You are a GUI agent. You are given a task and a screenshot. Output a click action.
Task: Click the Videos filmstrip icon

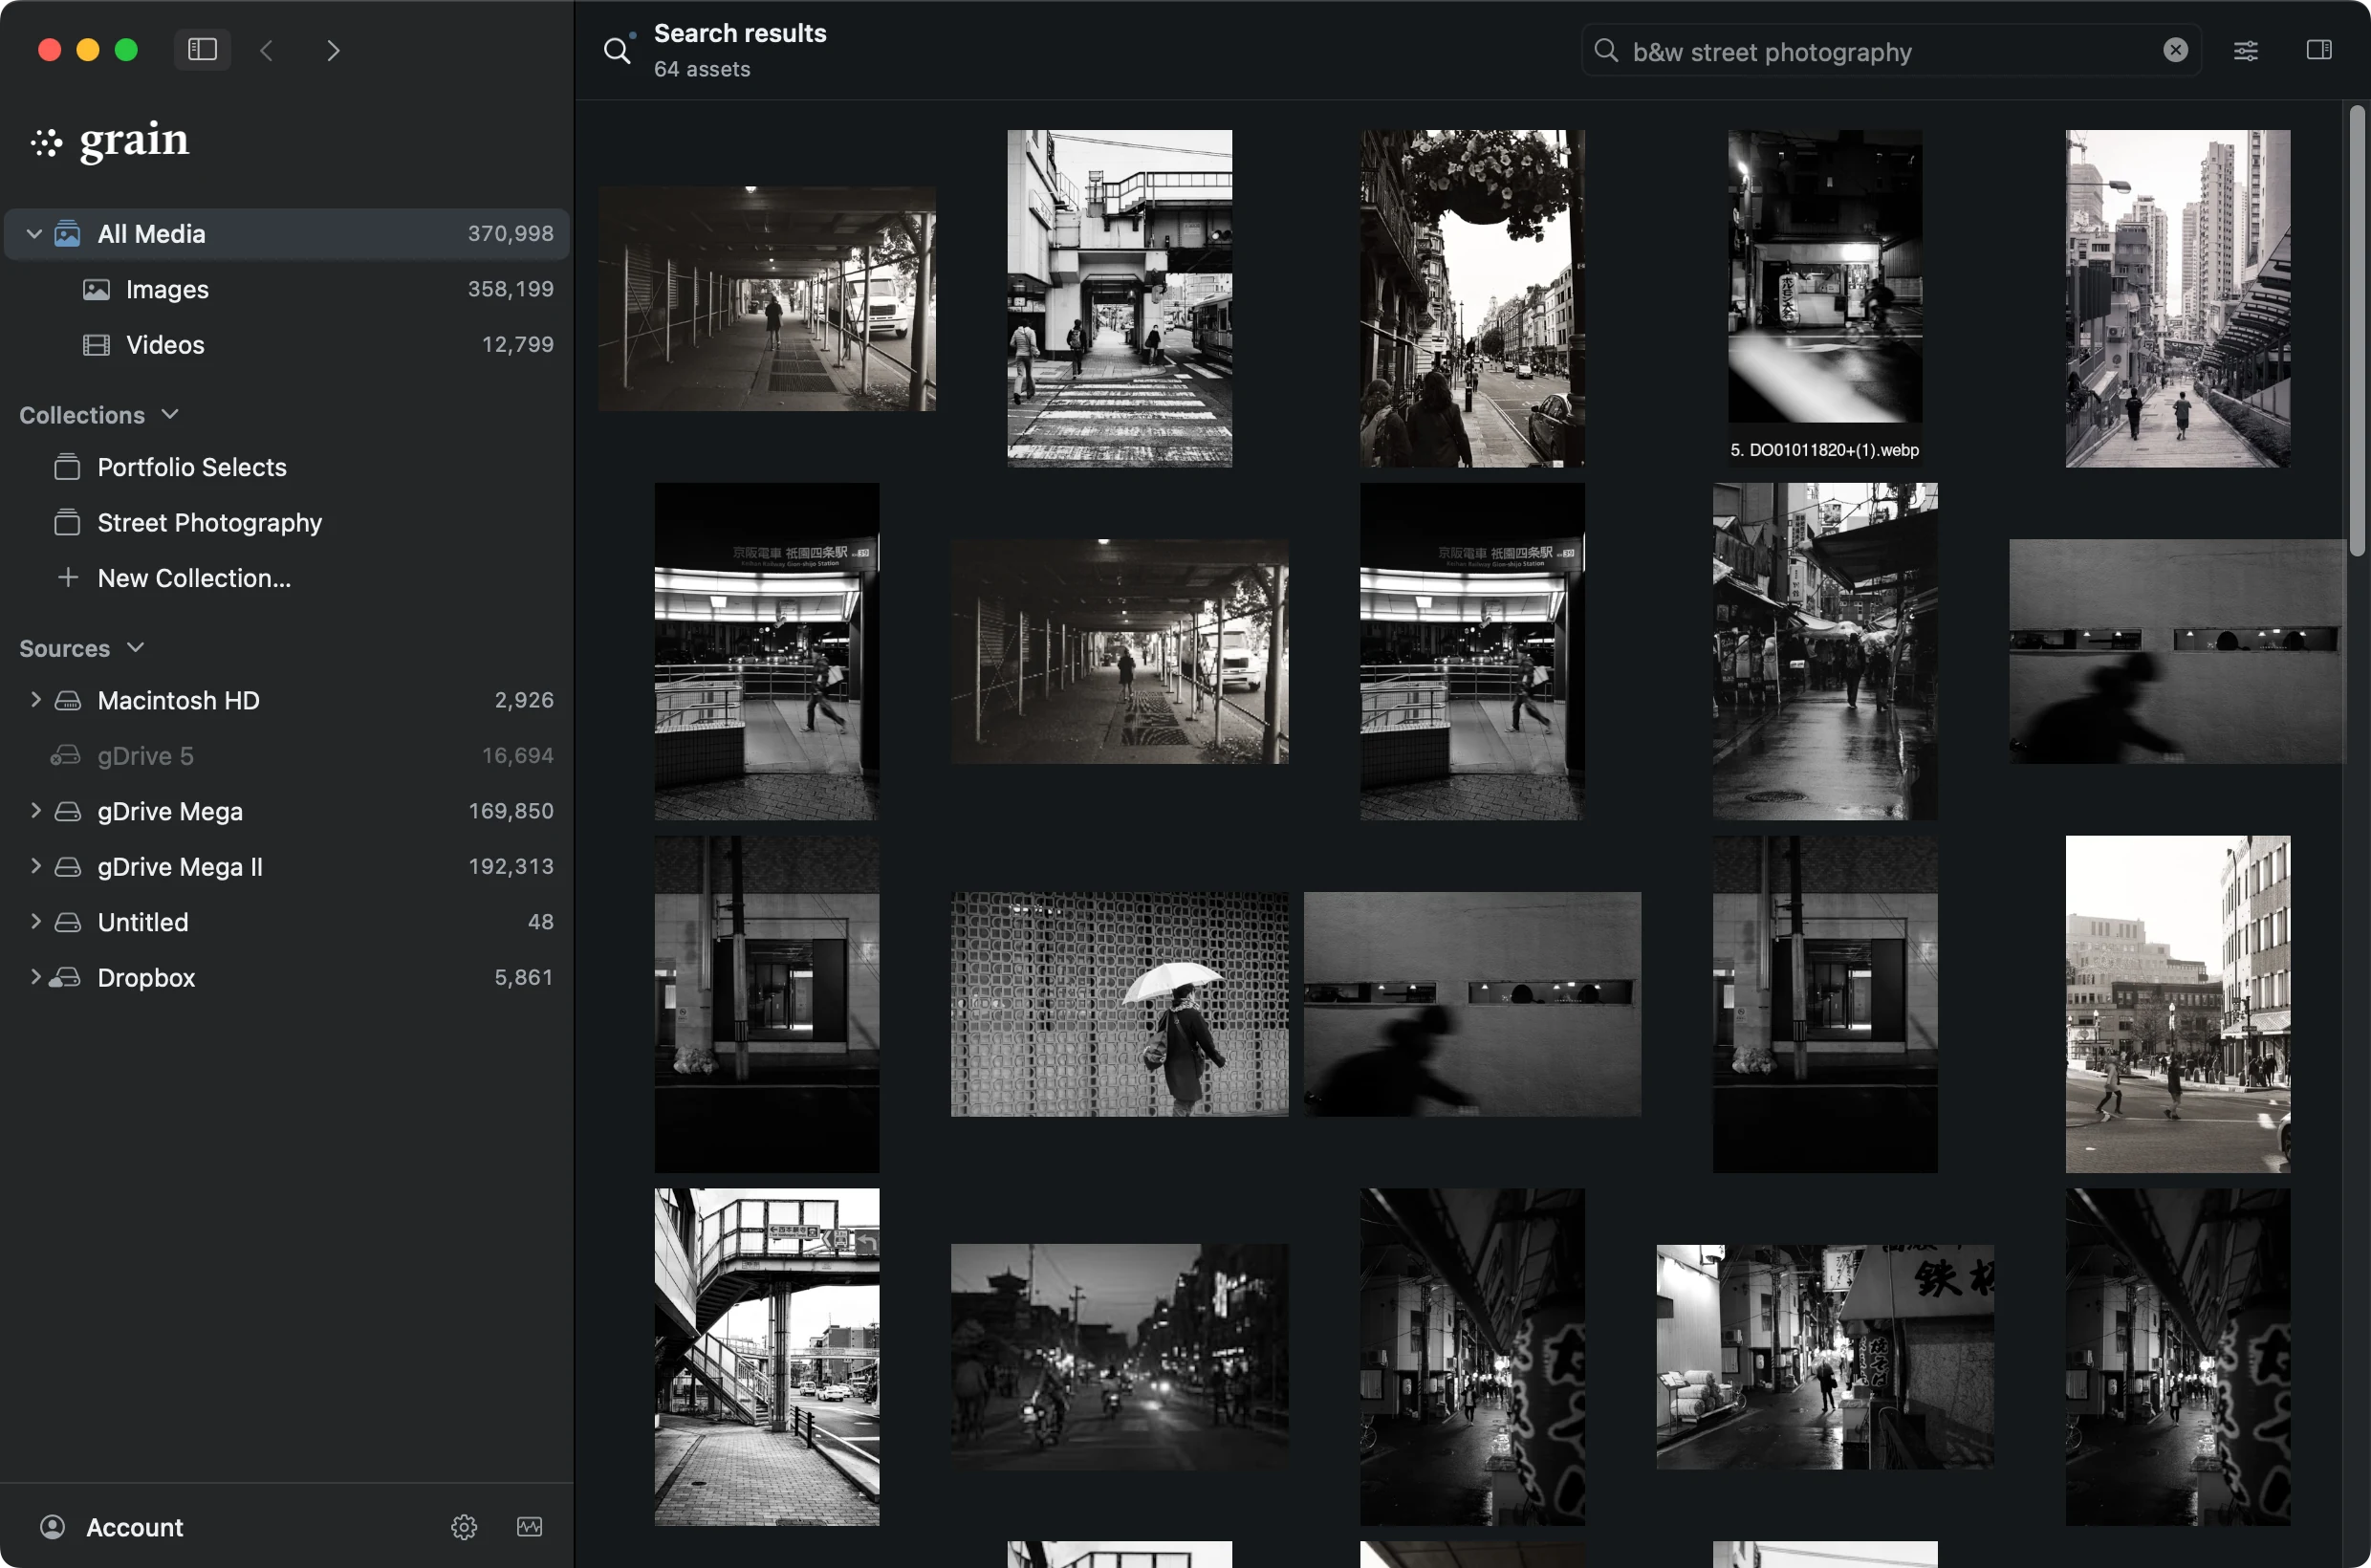96,346
